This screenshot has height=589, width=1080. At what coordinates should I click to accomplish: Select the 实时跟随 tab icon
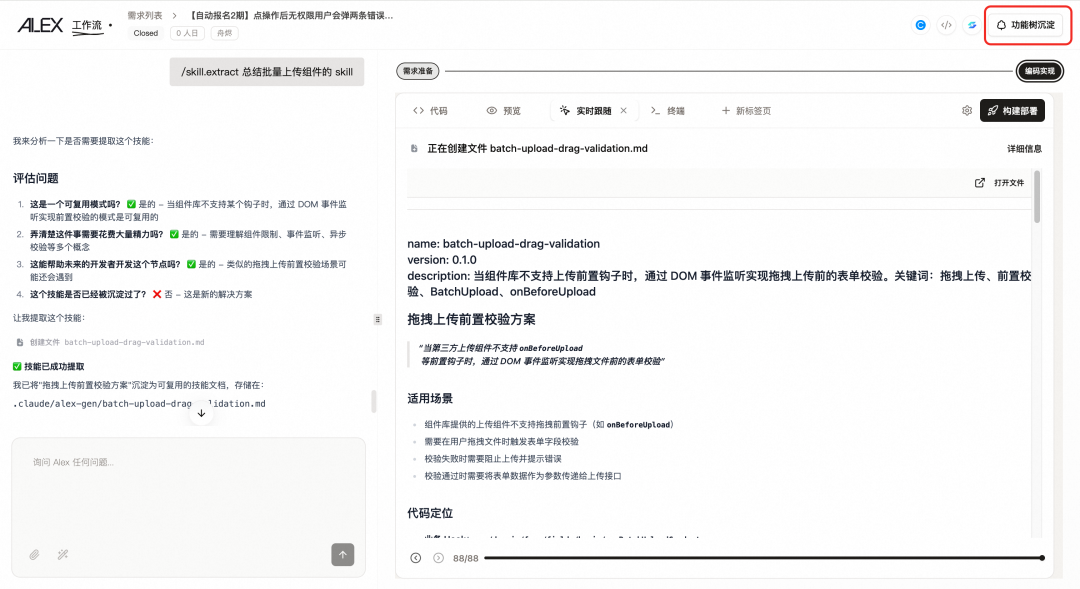point(565,110)
